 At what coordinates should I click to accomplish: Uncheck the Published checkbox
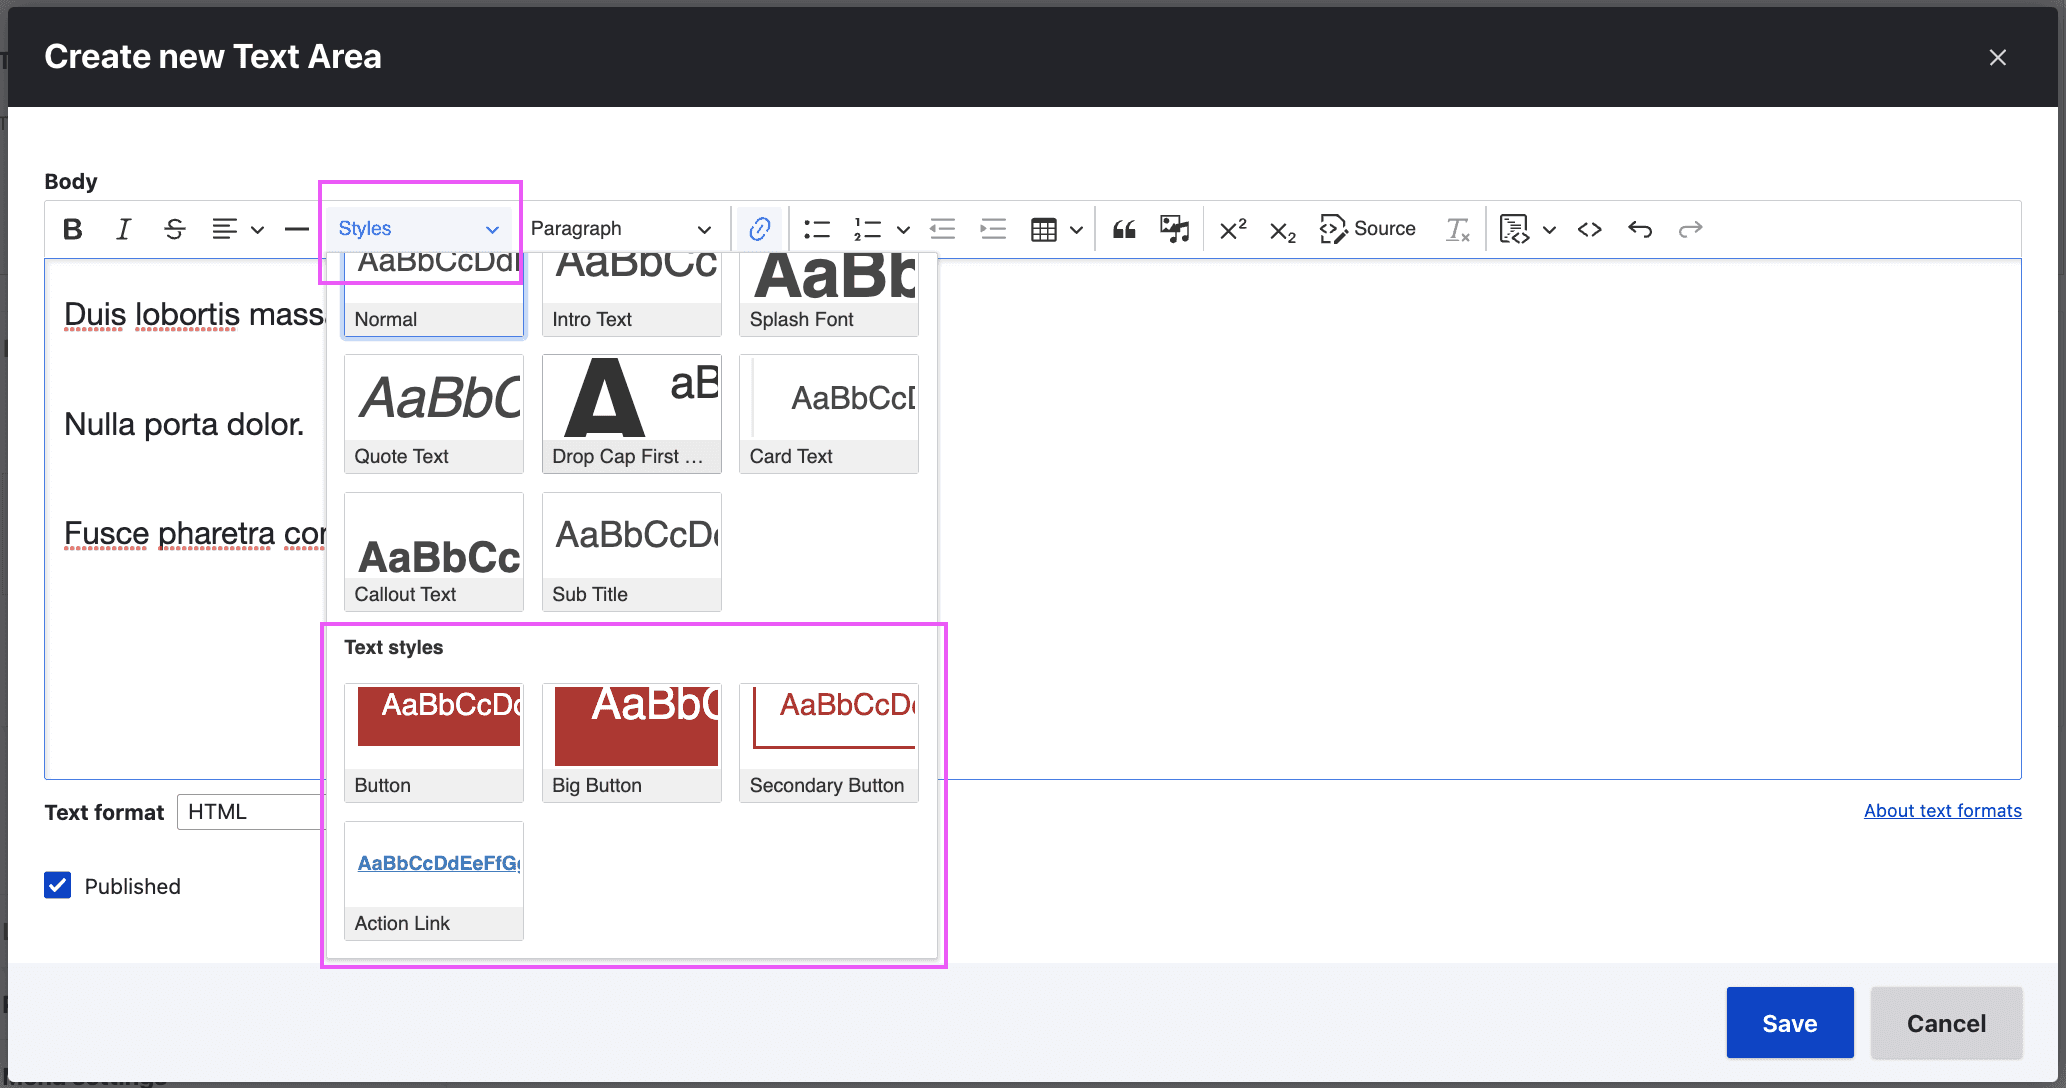point(58,885)
